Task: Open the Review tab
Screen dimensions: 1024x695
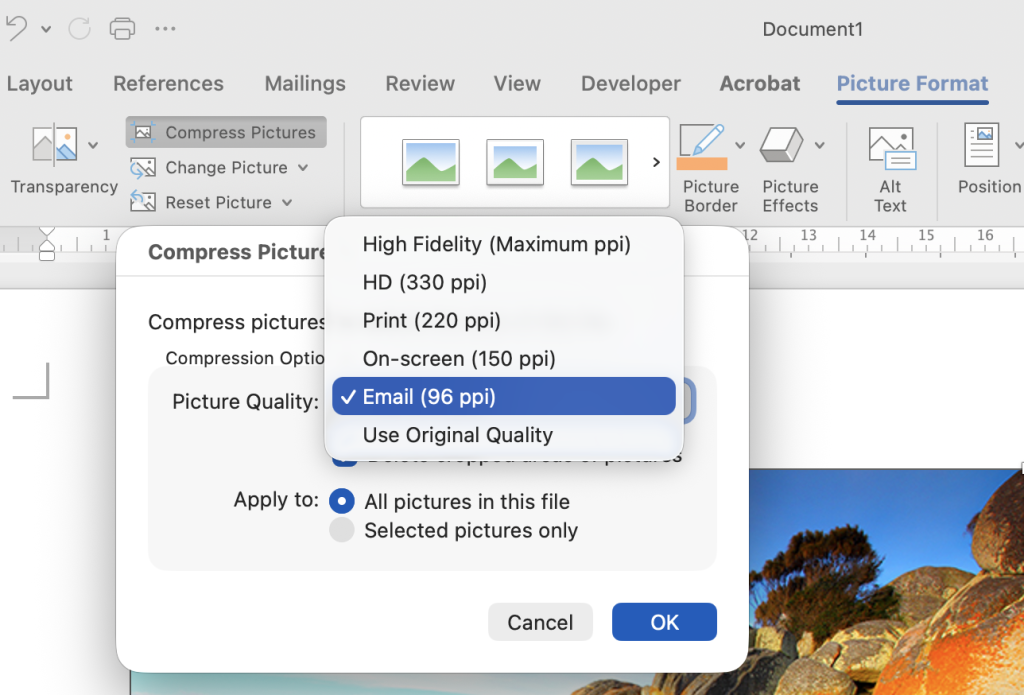Action: point(420,84)
